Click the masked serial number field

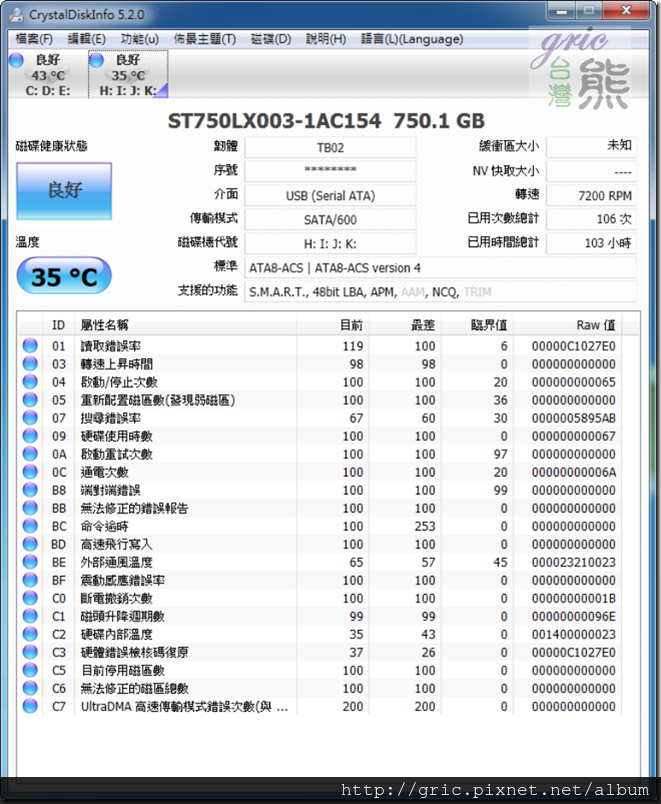pyautogui.click(x=330, y=171)
